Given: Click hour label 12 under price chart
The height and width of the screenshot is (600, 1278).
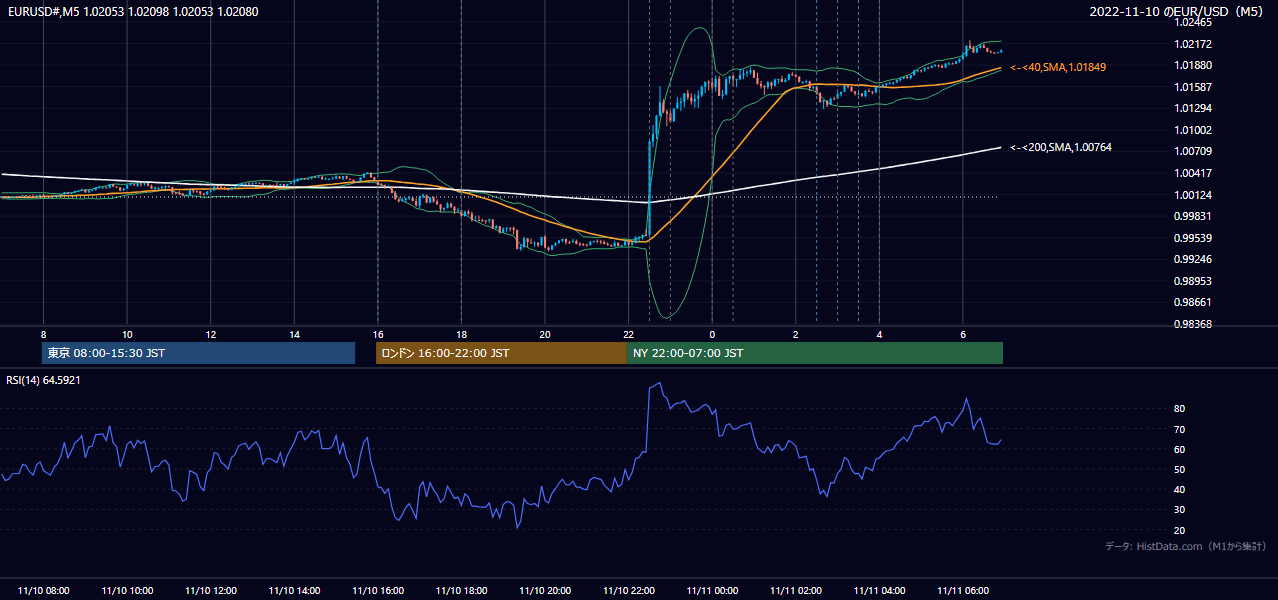Looking at the screenshot, I should click(211, 334).
